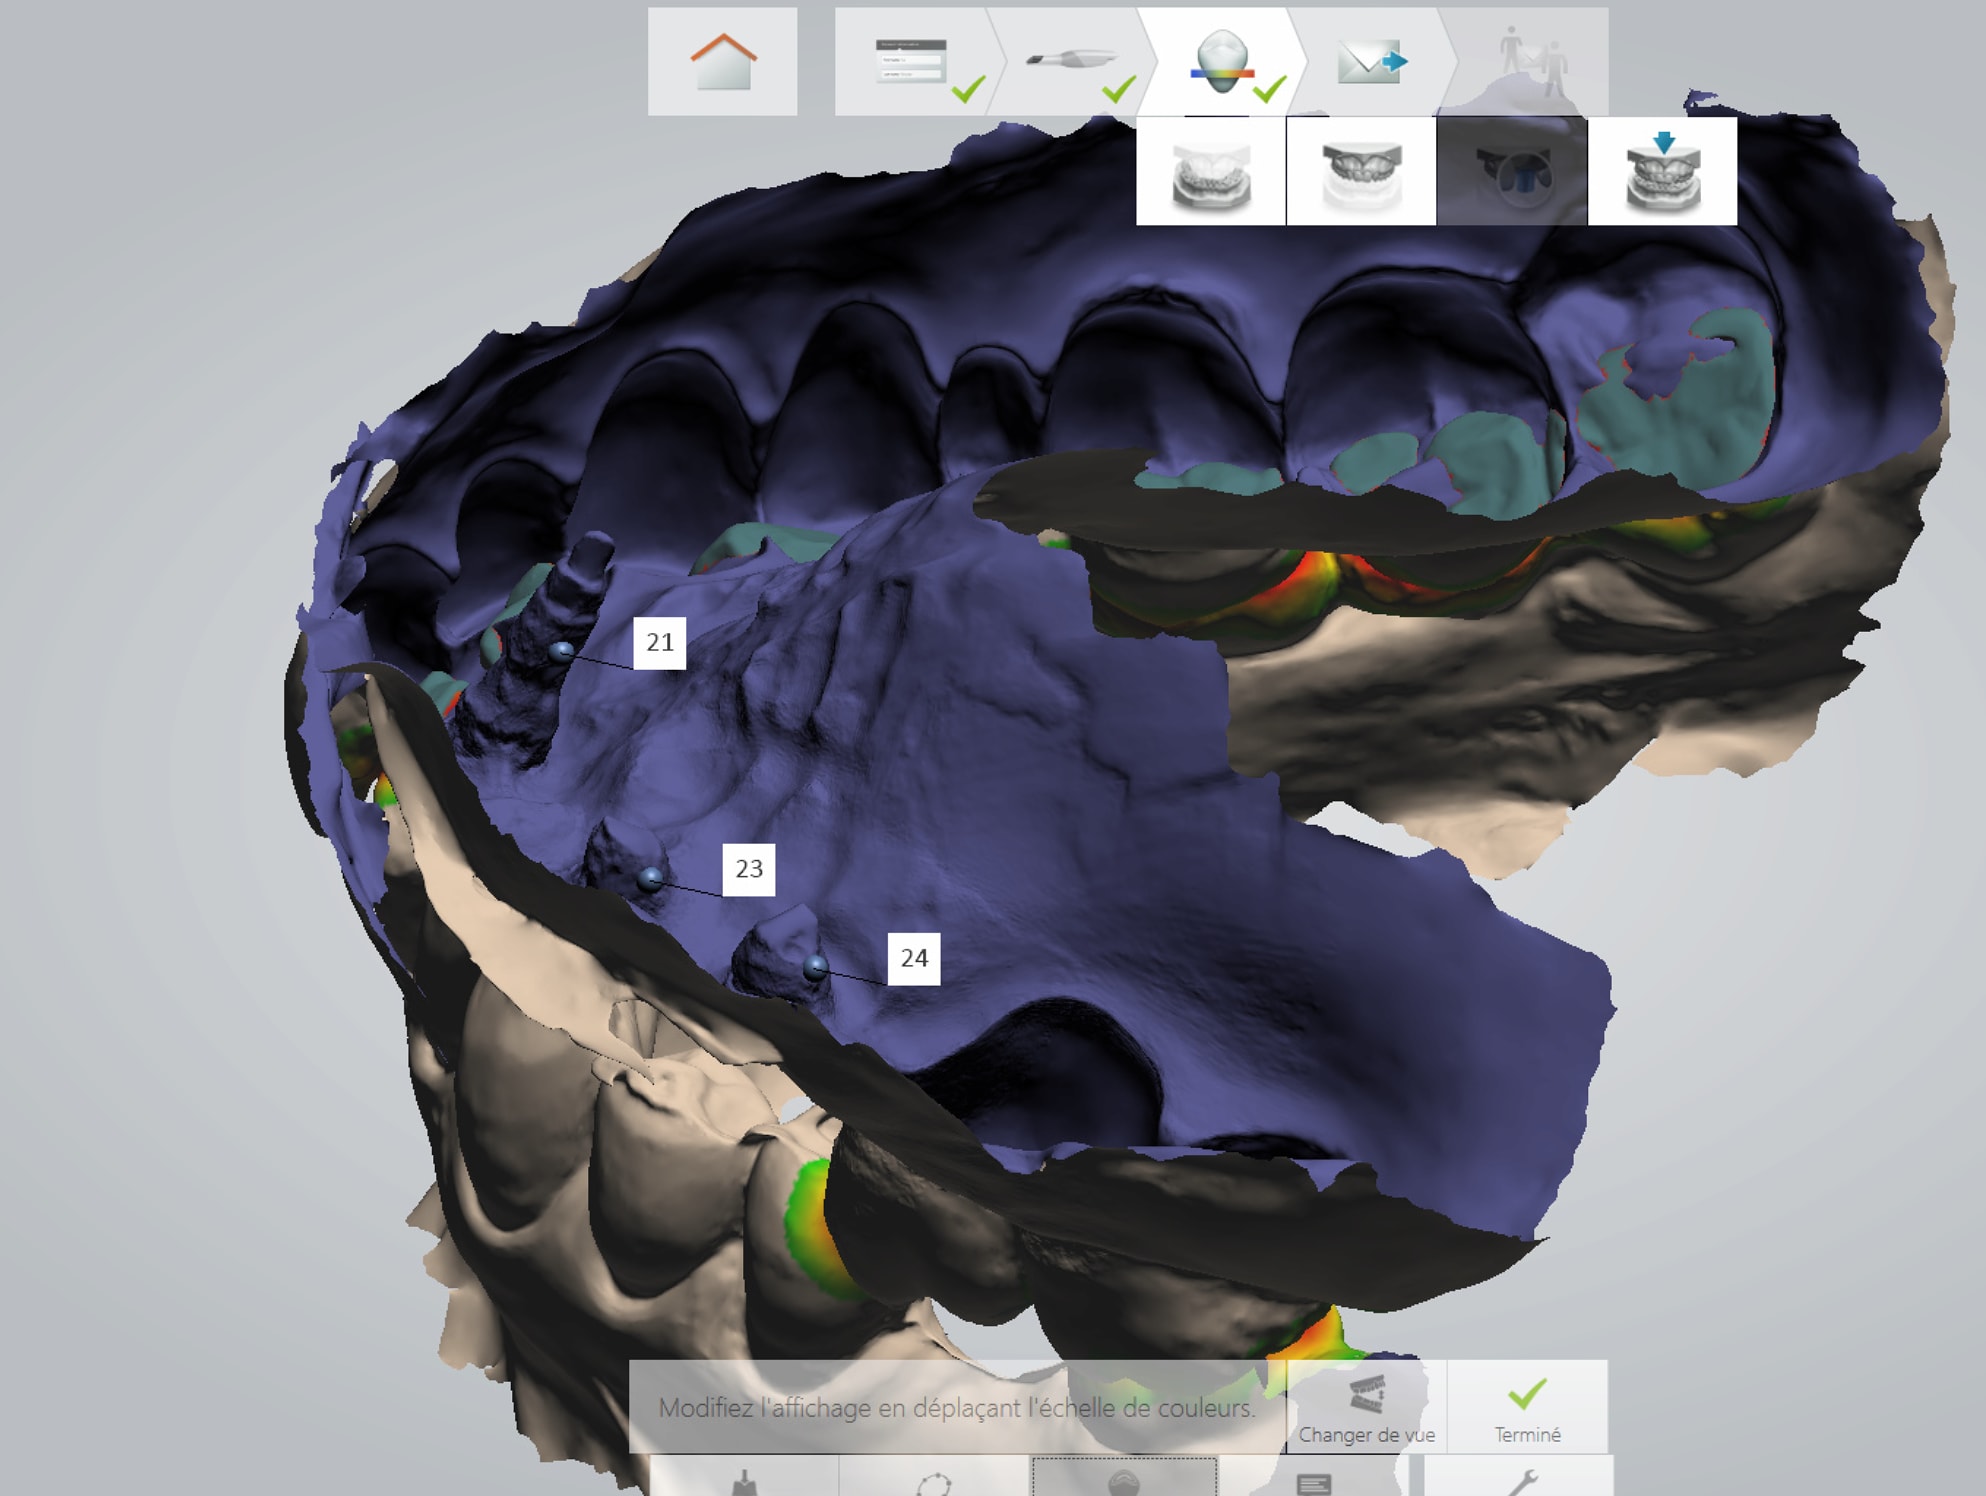The image size is (1986, 1496).
Task: Select the occlusion bite view with arrow
Action: pos(1662,172)
